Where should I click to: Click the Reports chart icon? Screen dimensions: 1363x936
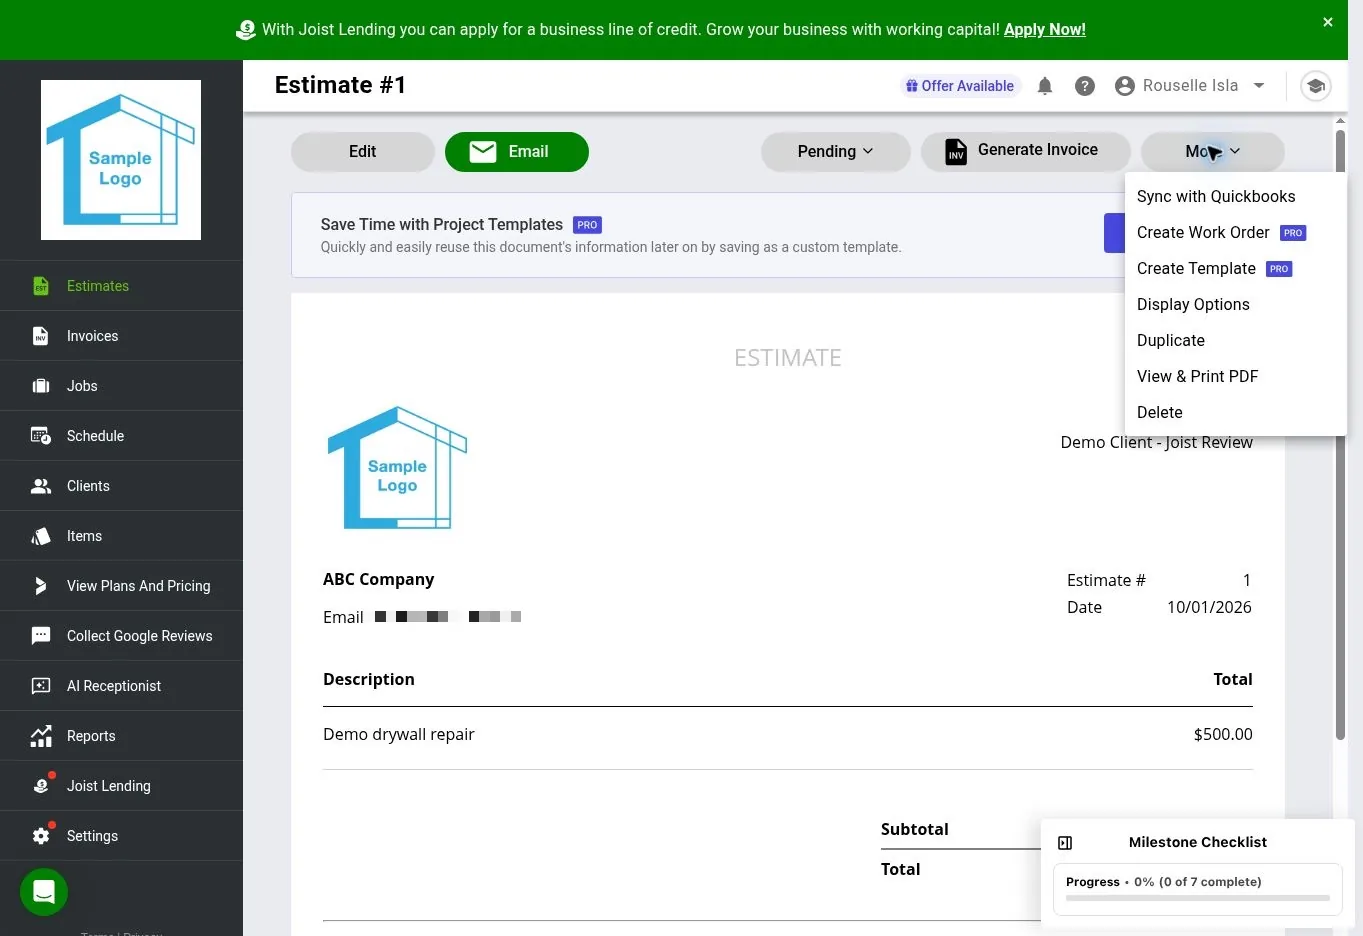tap(41, 736)
